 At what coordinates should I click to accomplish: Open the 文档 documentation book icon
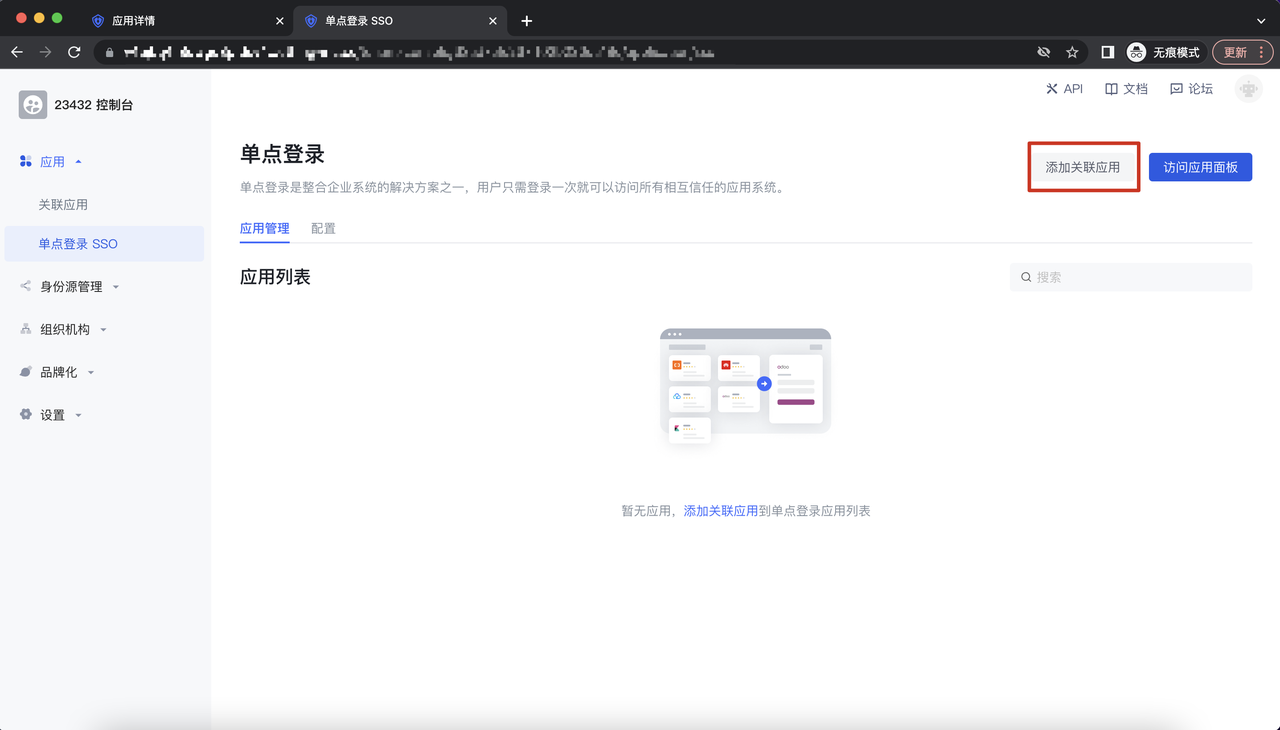(x=1111, y=89)
